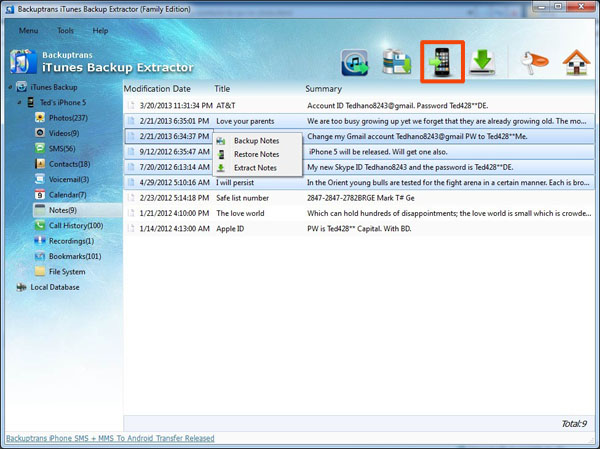Click the database backup toolbar icon
This screenshot has height=449, width=600.
click(397, 61)
